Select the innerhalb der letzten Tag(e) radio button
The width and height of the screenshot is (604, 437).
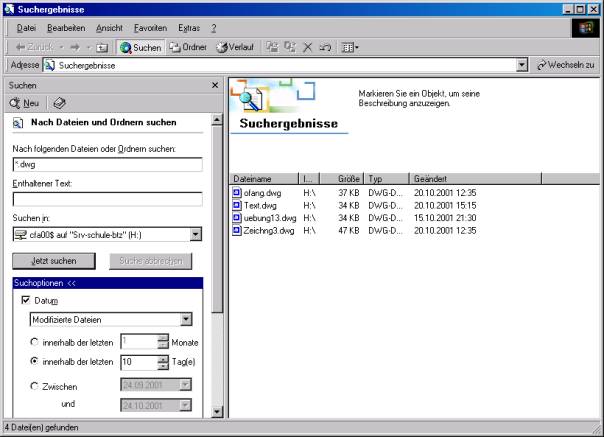click(34, 361)
